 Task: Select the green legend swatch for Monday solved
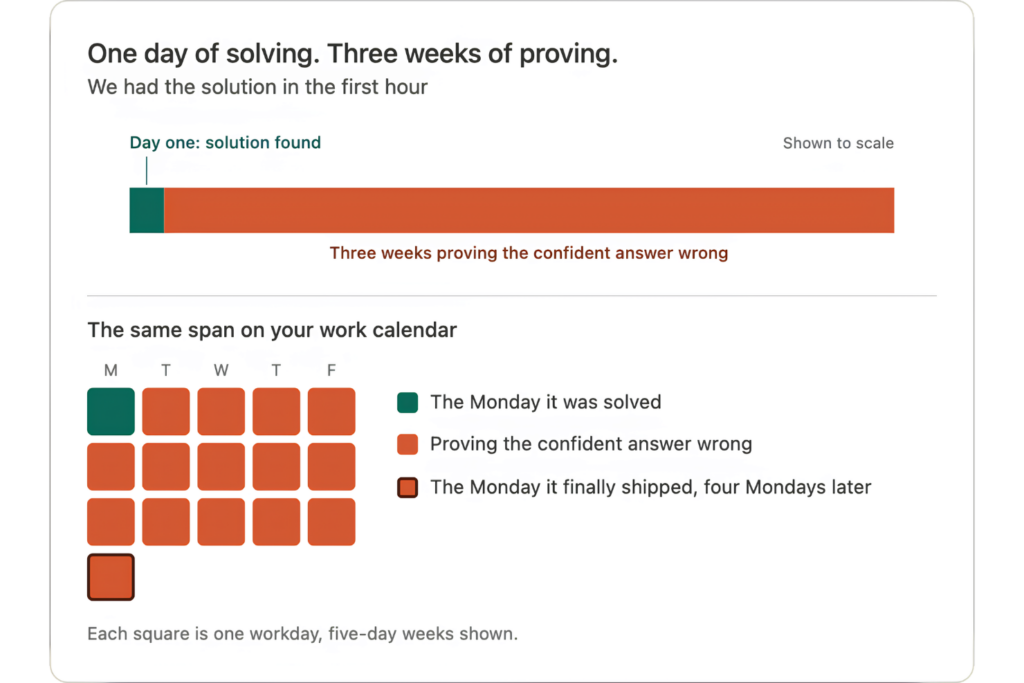(x=408, y=402)
